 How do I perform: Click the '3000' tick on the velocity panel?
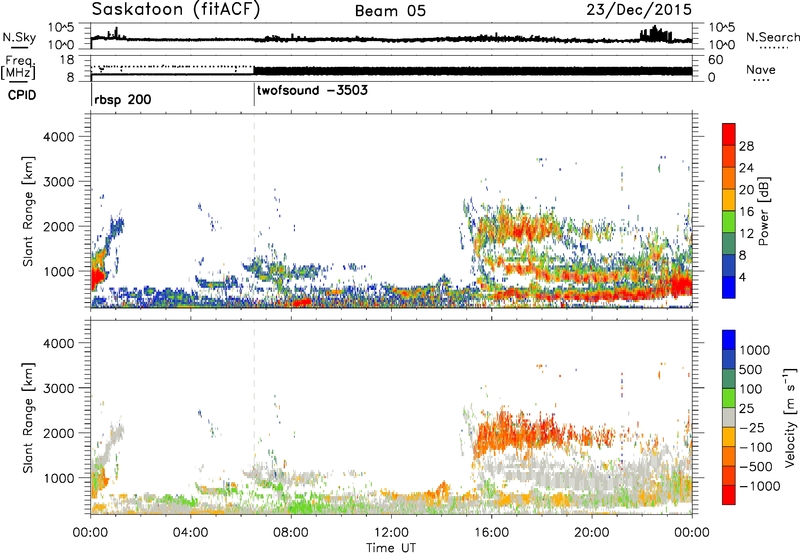(x=58, y=388)
